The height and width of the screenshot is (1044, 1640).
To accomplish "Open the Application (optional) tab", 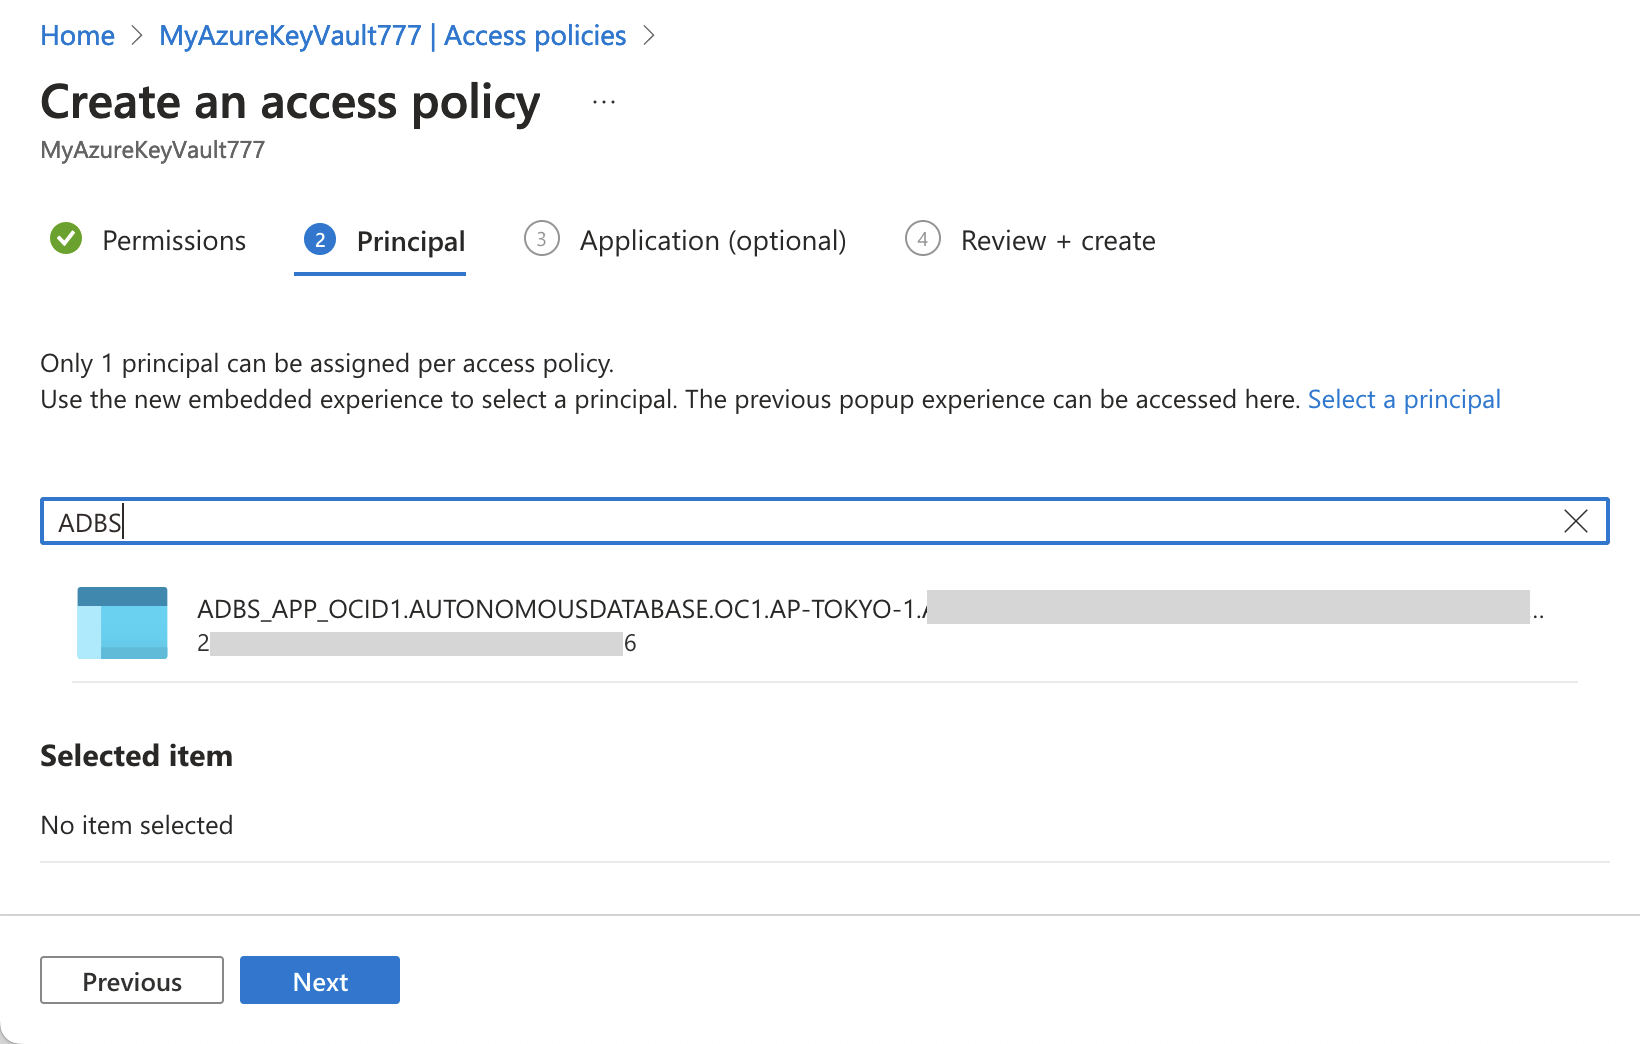I will 712,241.
